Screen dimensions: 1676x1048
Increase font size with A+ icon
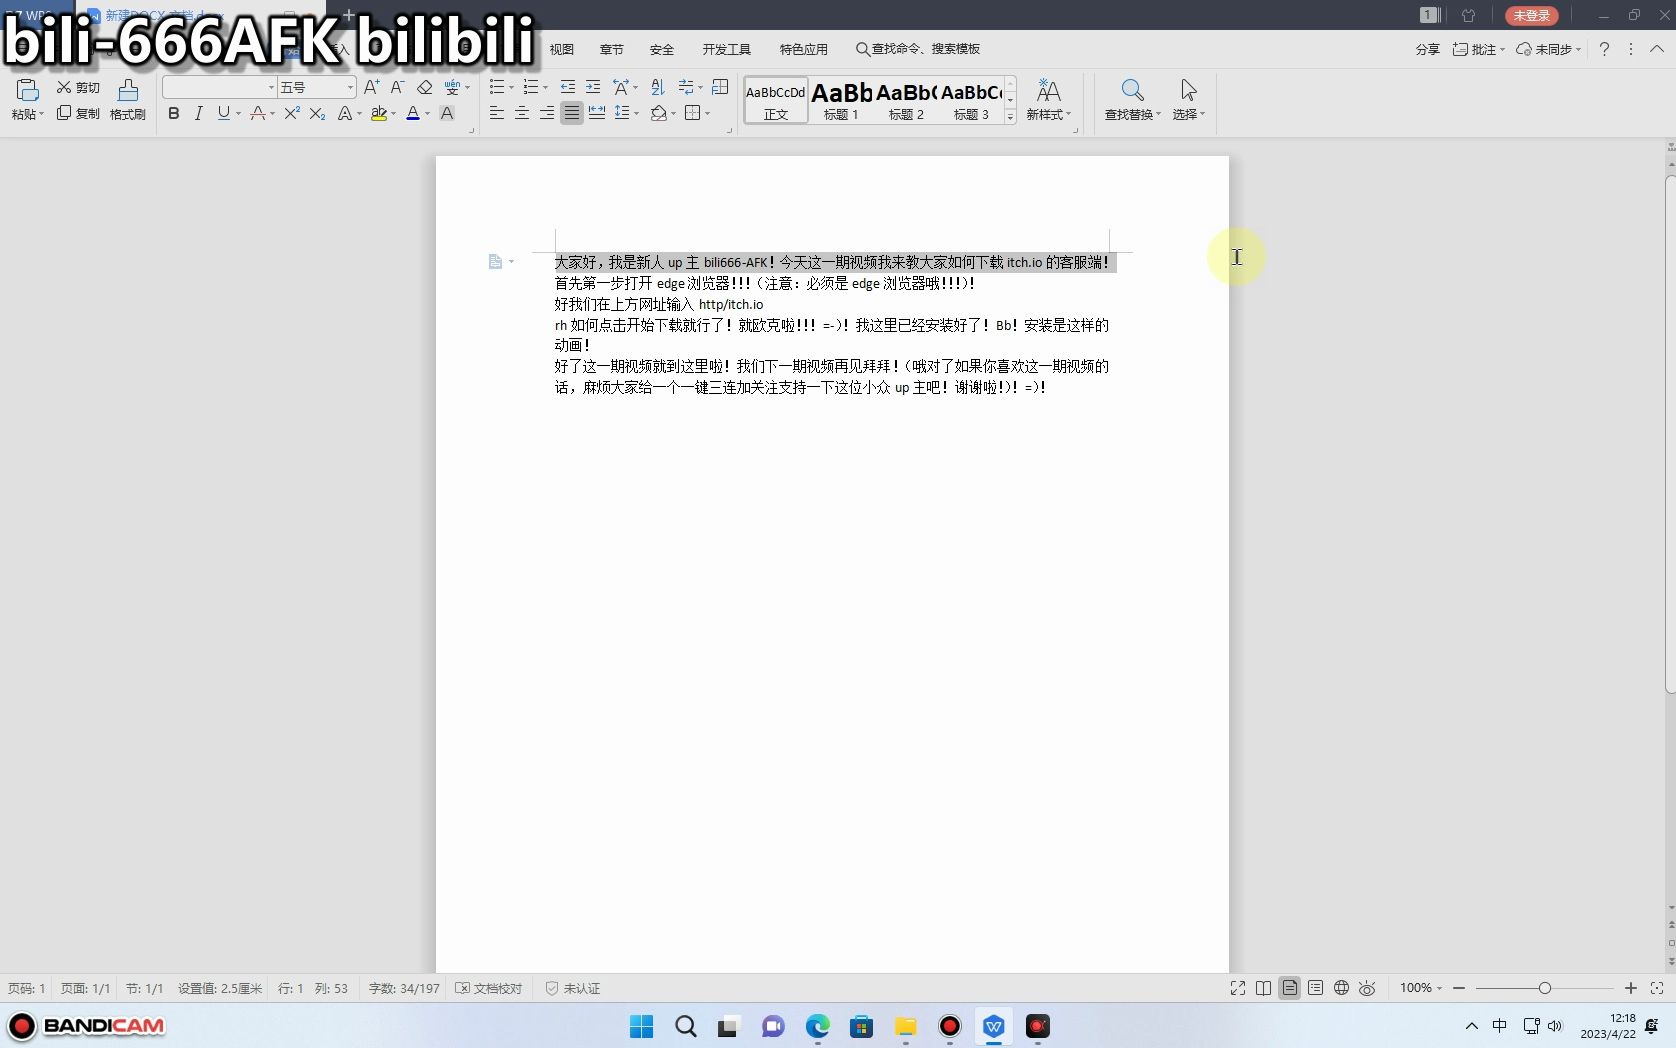click(371, 88)
